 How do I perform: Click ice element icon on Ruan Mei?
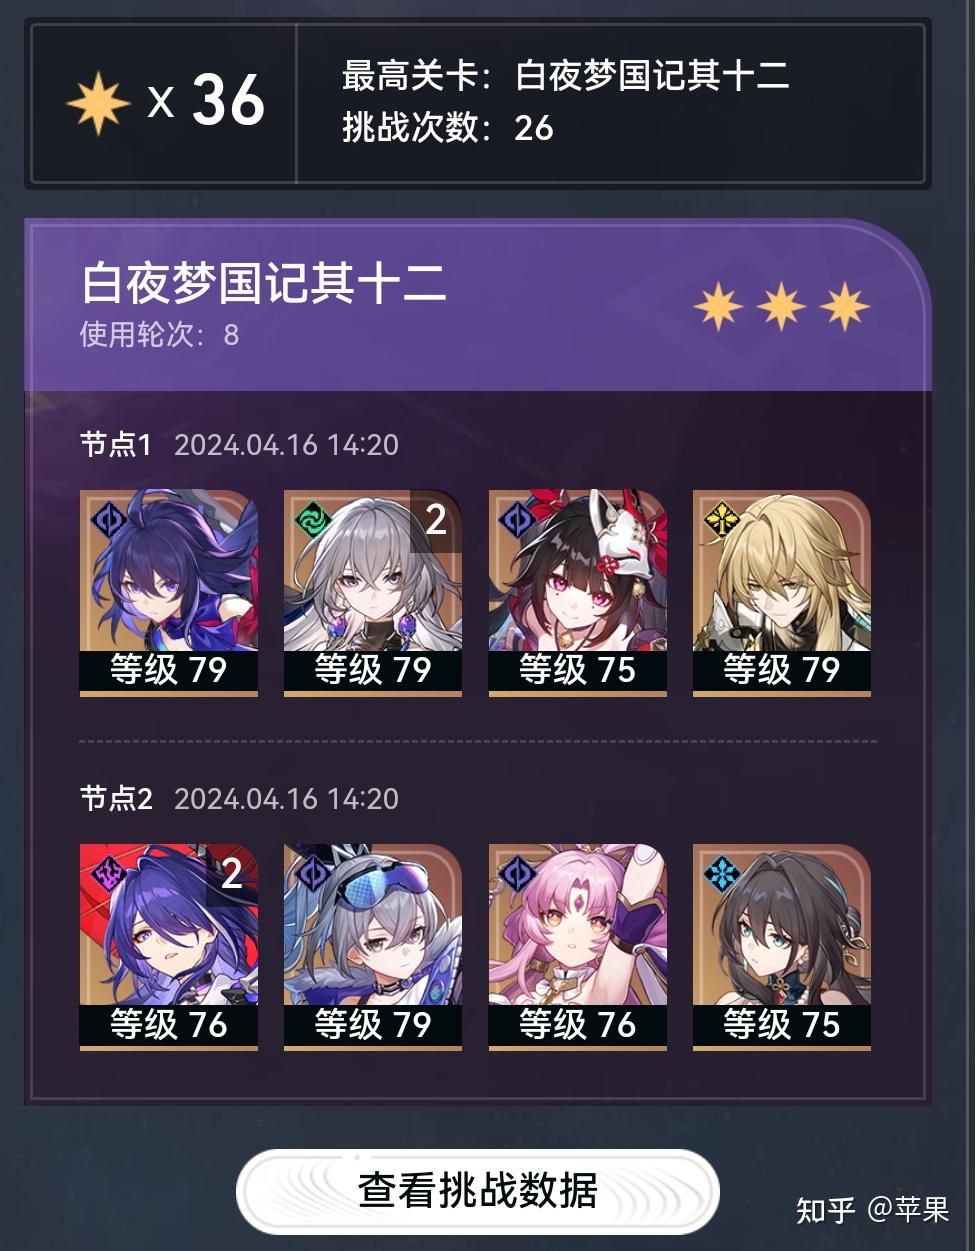(x=721, y=874)
